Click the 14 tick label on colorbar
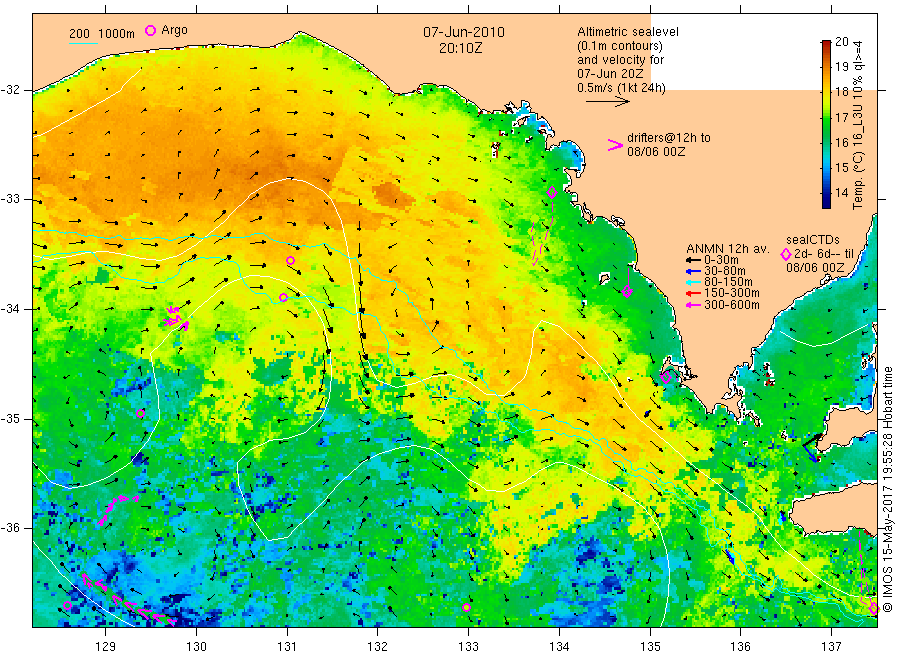 coord(842,192)
